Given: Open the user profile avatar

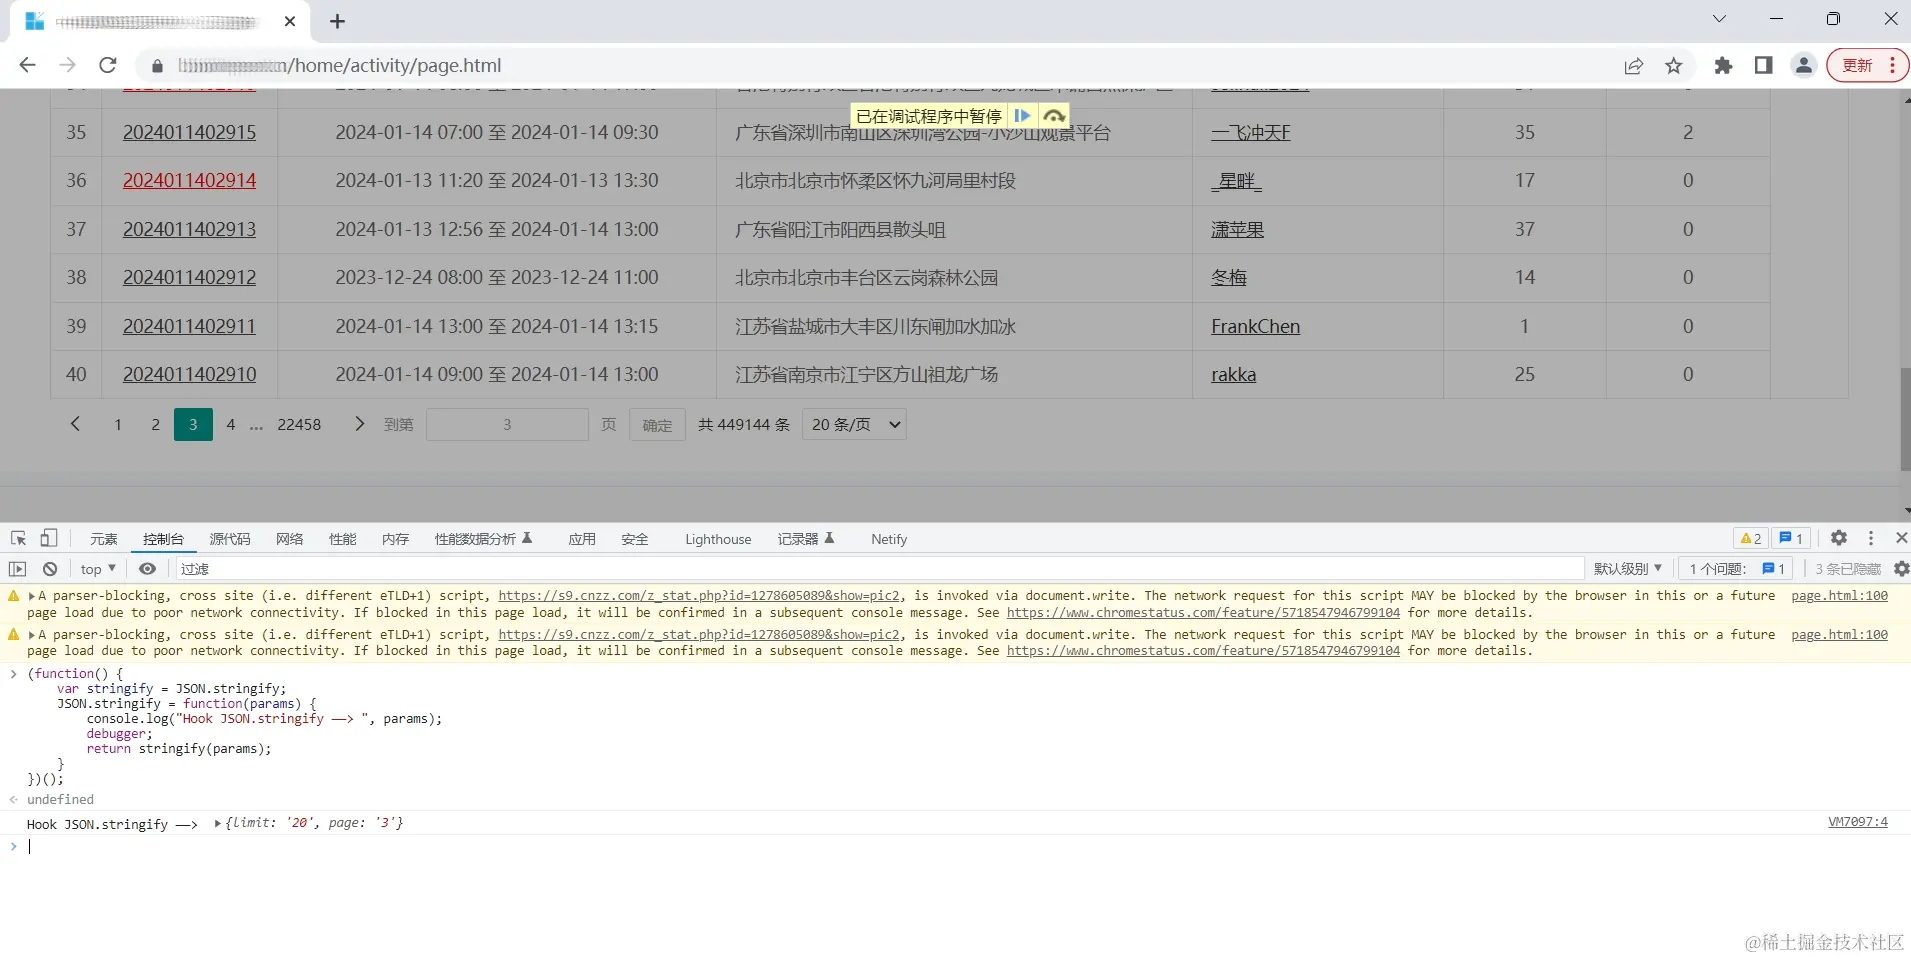Looking at the screenshot, I should click(x=1804, y=66).
